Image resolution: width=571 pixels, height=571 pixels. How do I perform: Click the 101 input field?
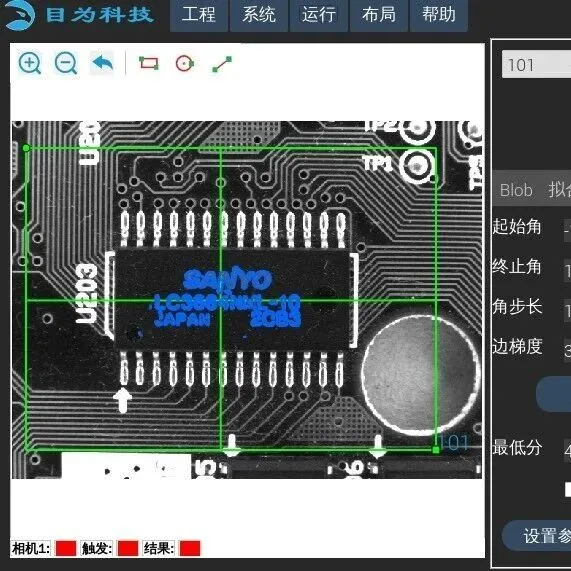coord(536,64)
